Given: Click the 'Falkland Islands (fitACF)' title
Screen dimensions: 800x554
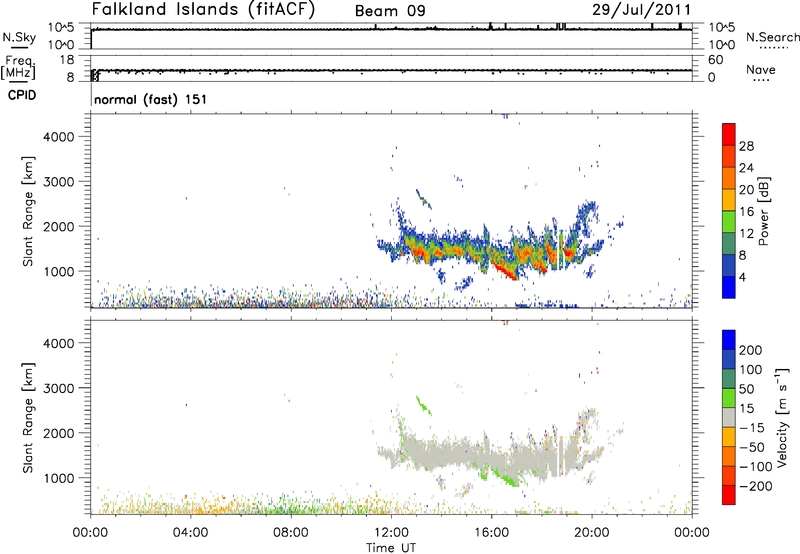Looking at the screenshot, I should point(203,9).
